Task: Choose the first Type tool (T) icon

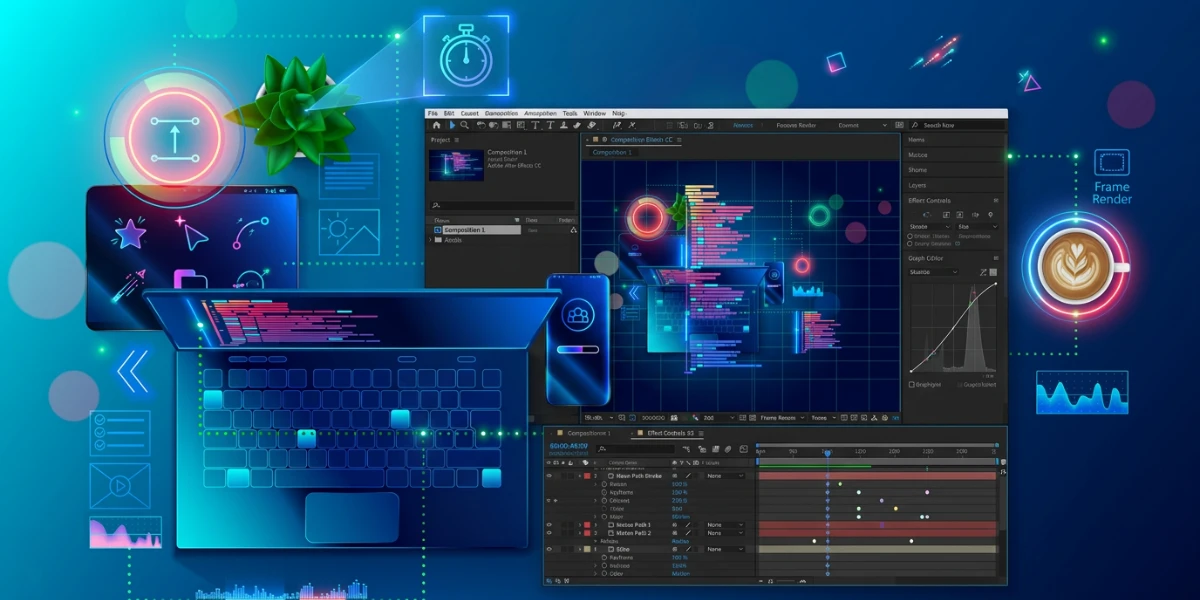Action: click(x=535, y=125)
